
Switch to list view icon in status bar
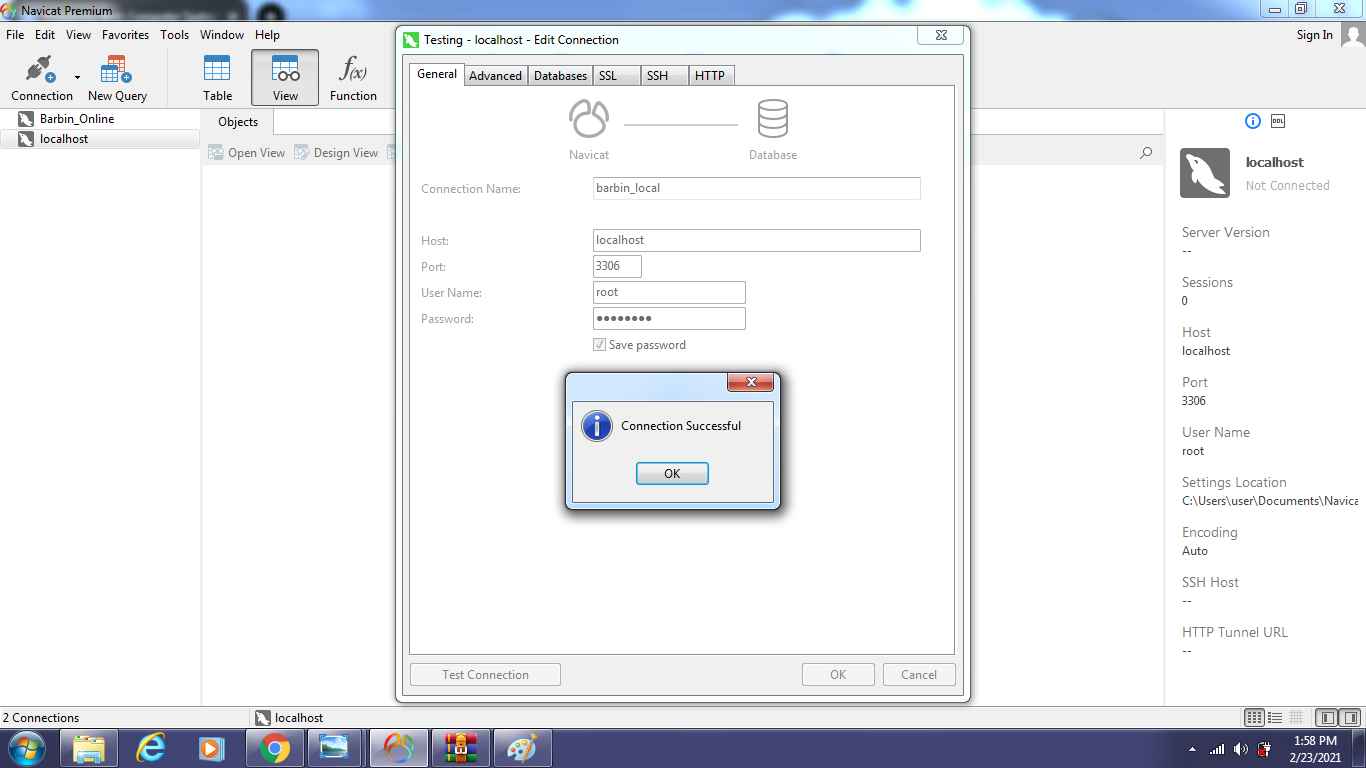point(1275,717)
